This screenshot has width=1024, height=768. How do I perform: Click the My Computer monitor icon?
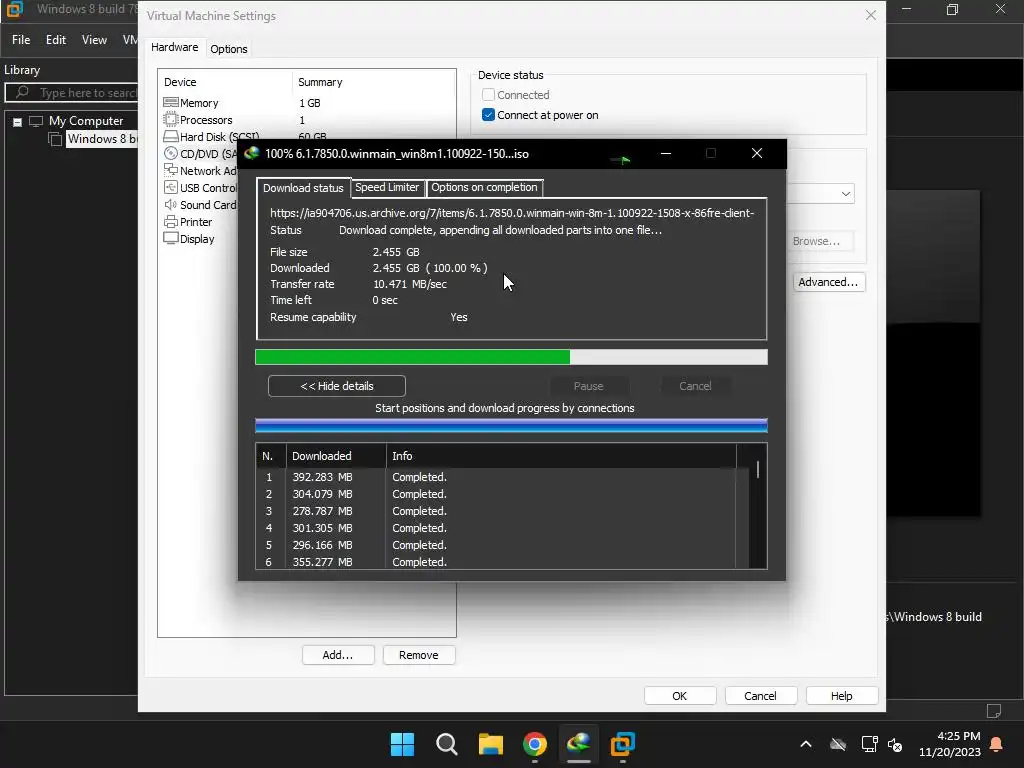click(x=36, y=121)
